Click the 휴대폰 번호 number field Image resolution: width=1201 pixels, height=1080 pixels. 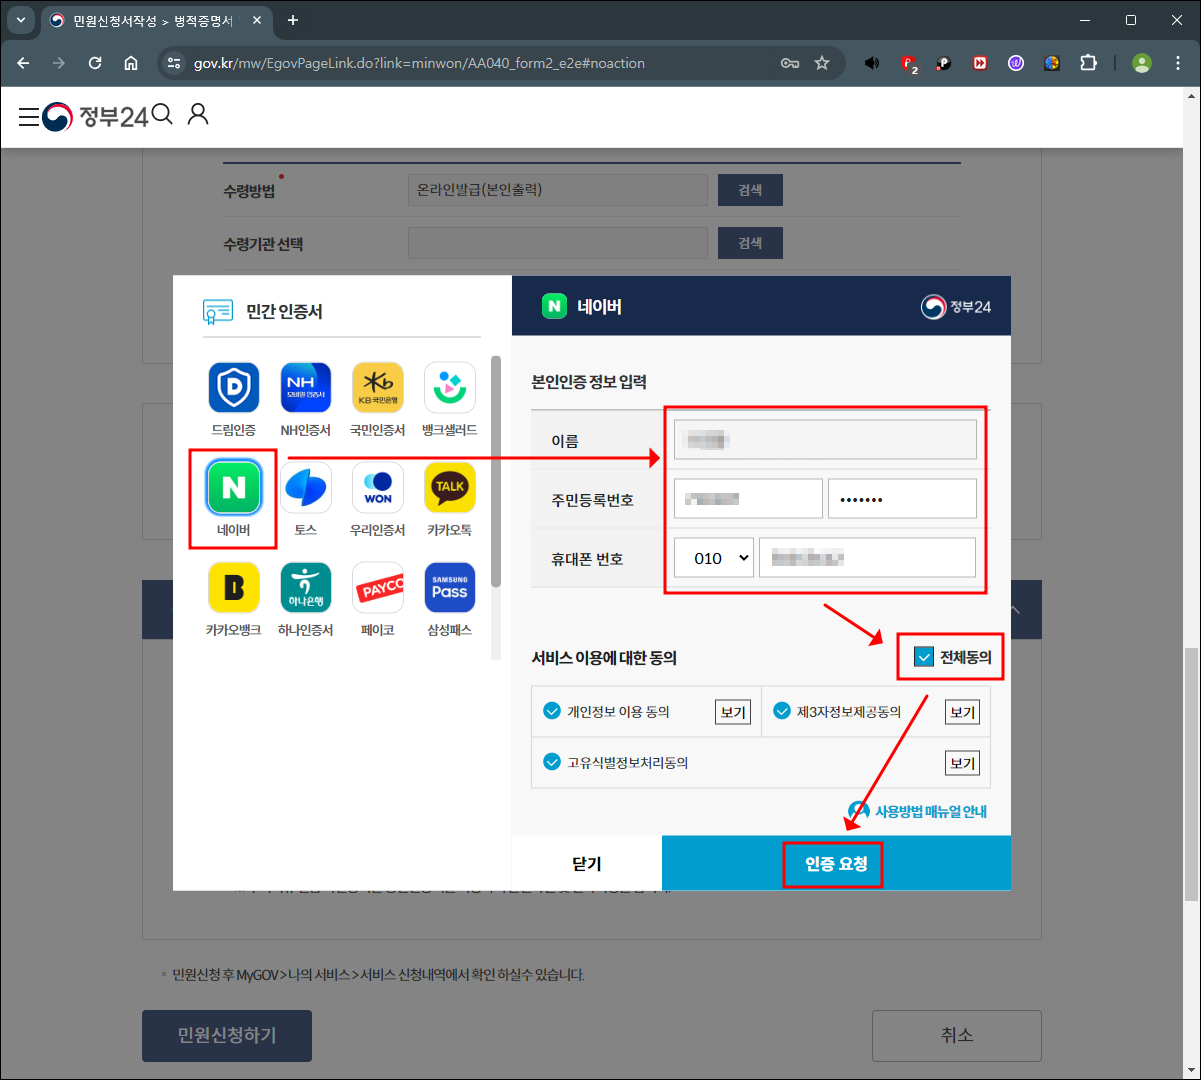[x=867, y=558]
